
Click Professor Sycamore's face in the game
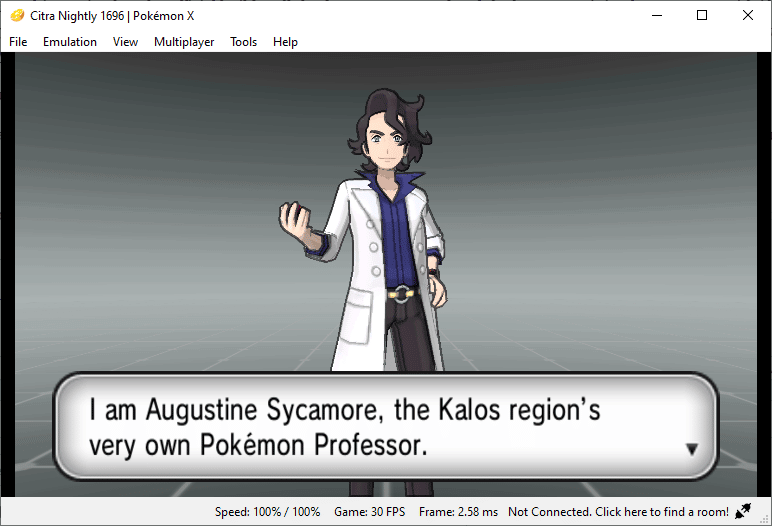387,144
